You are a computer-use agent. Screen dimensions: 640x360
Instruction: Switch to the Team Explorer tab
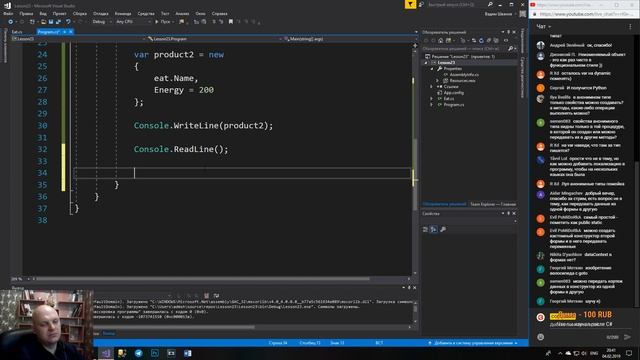point(493,204)
